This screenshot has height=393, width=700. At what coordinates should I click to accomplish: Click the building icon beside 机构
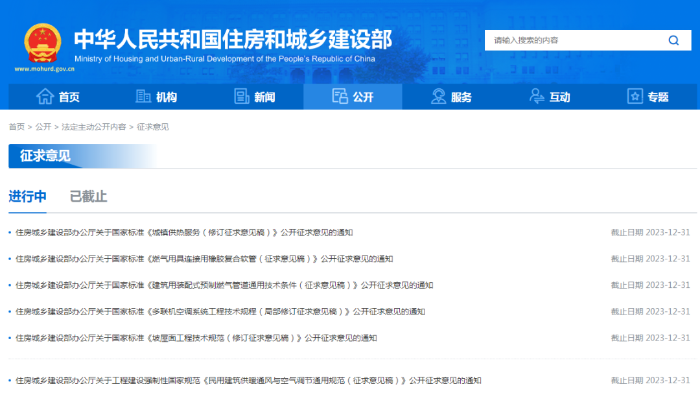143,96
